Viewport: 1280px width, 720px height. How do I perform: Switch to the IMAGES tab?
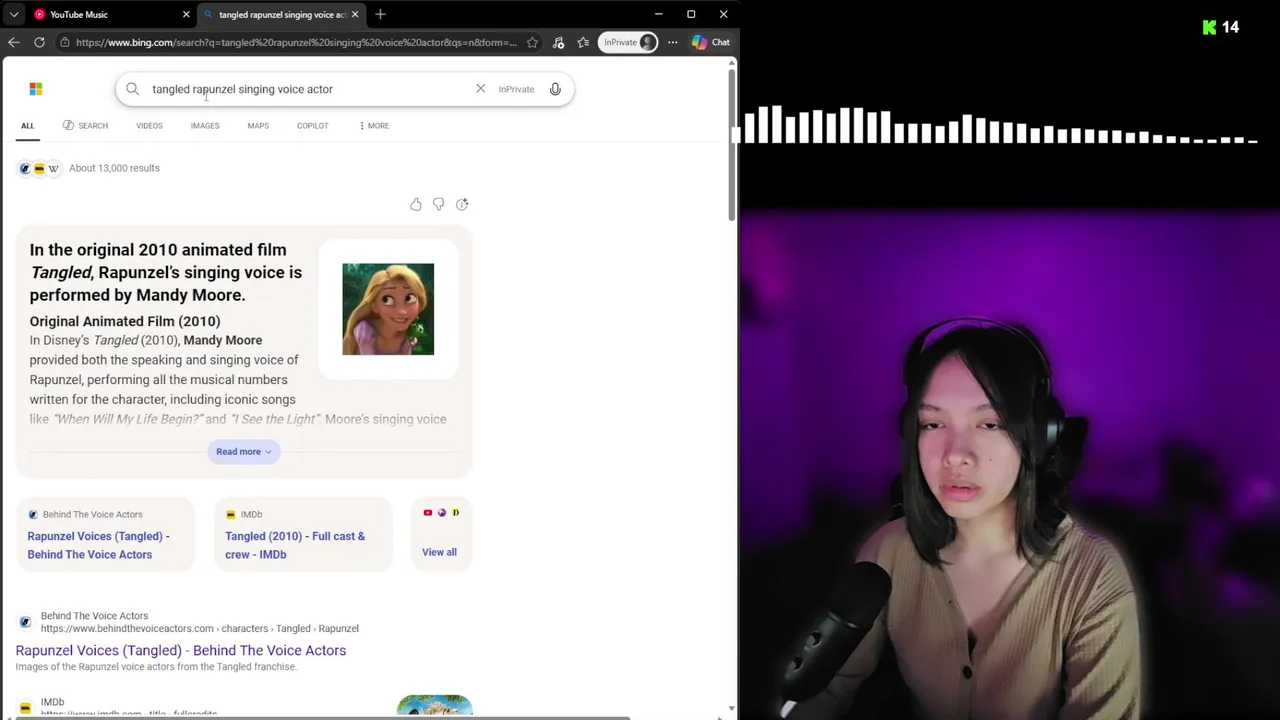(x=205, y=126)
